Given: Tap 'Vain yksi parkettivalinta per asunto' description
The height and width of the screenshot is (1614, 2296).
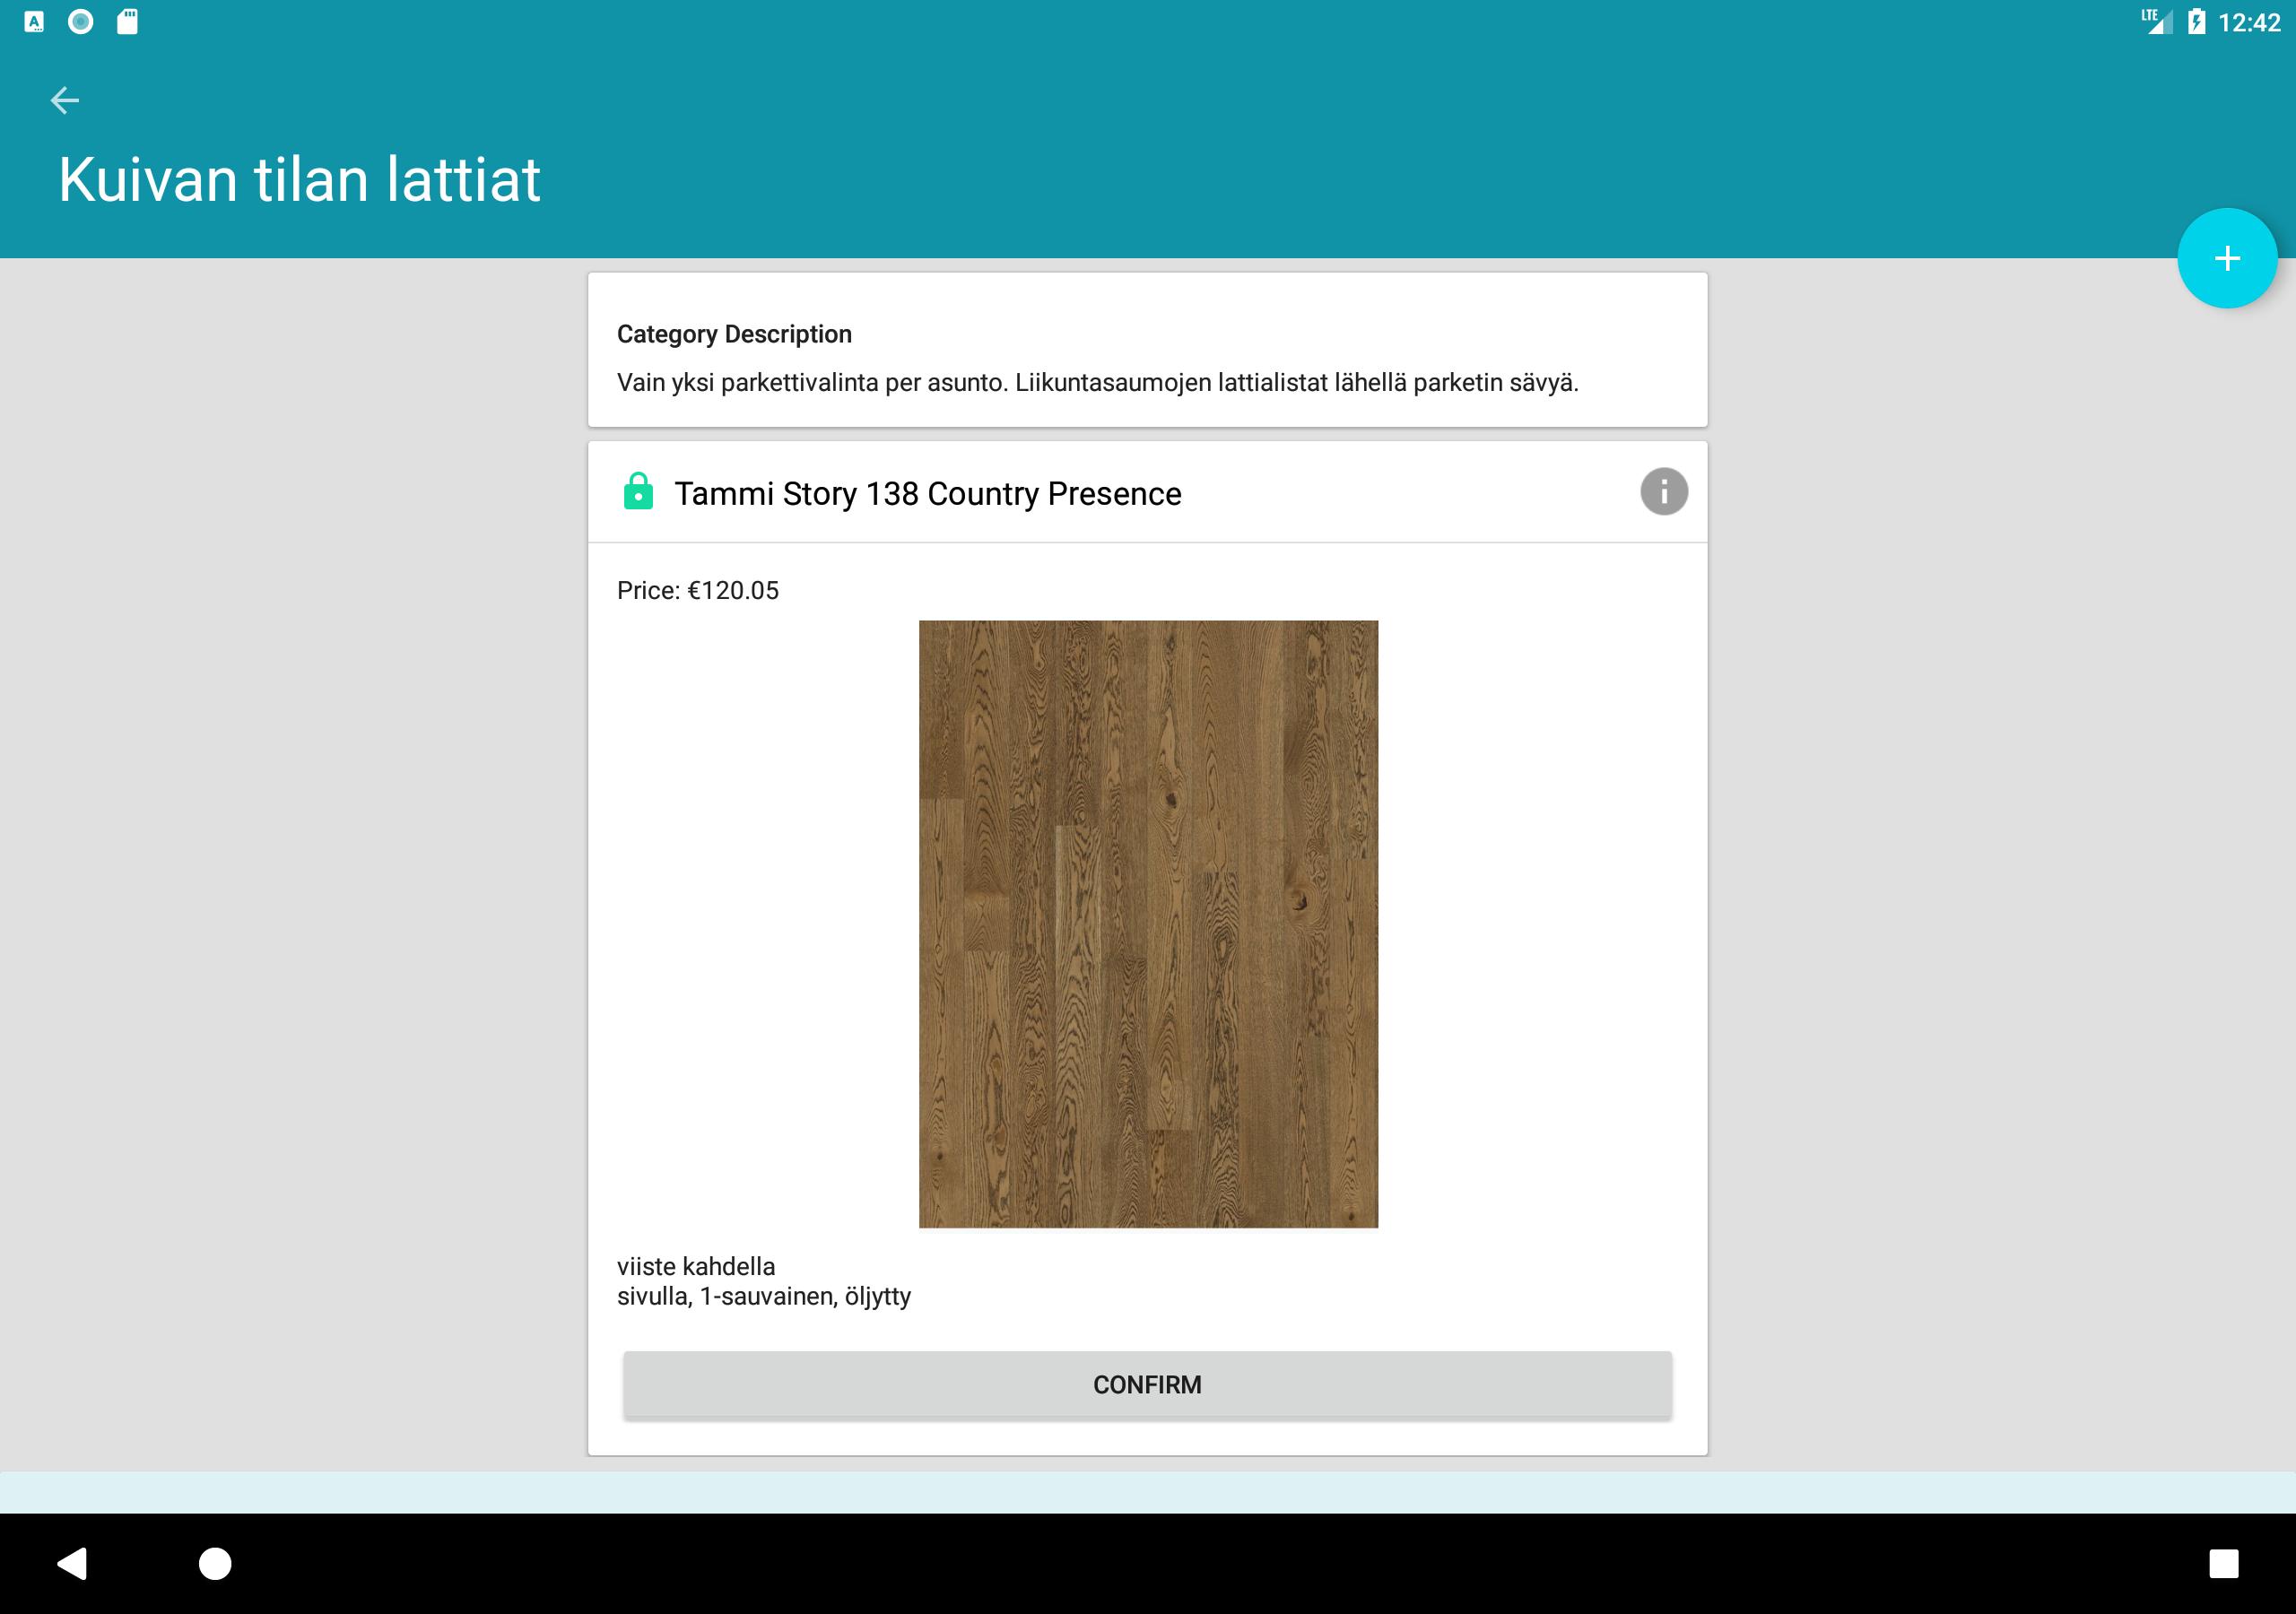Looking at the screenshot, I should [1097, 382].
